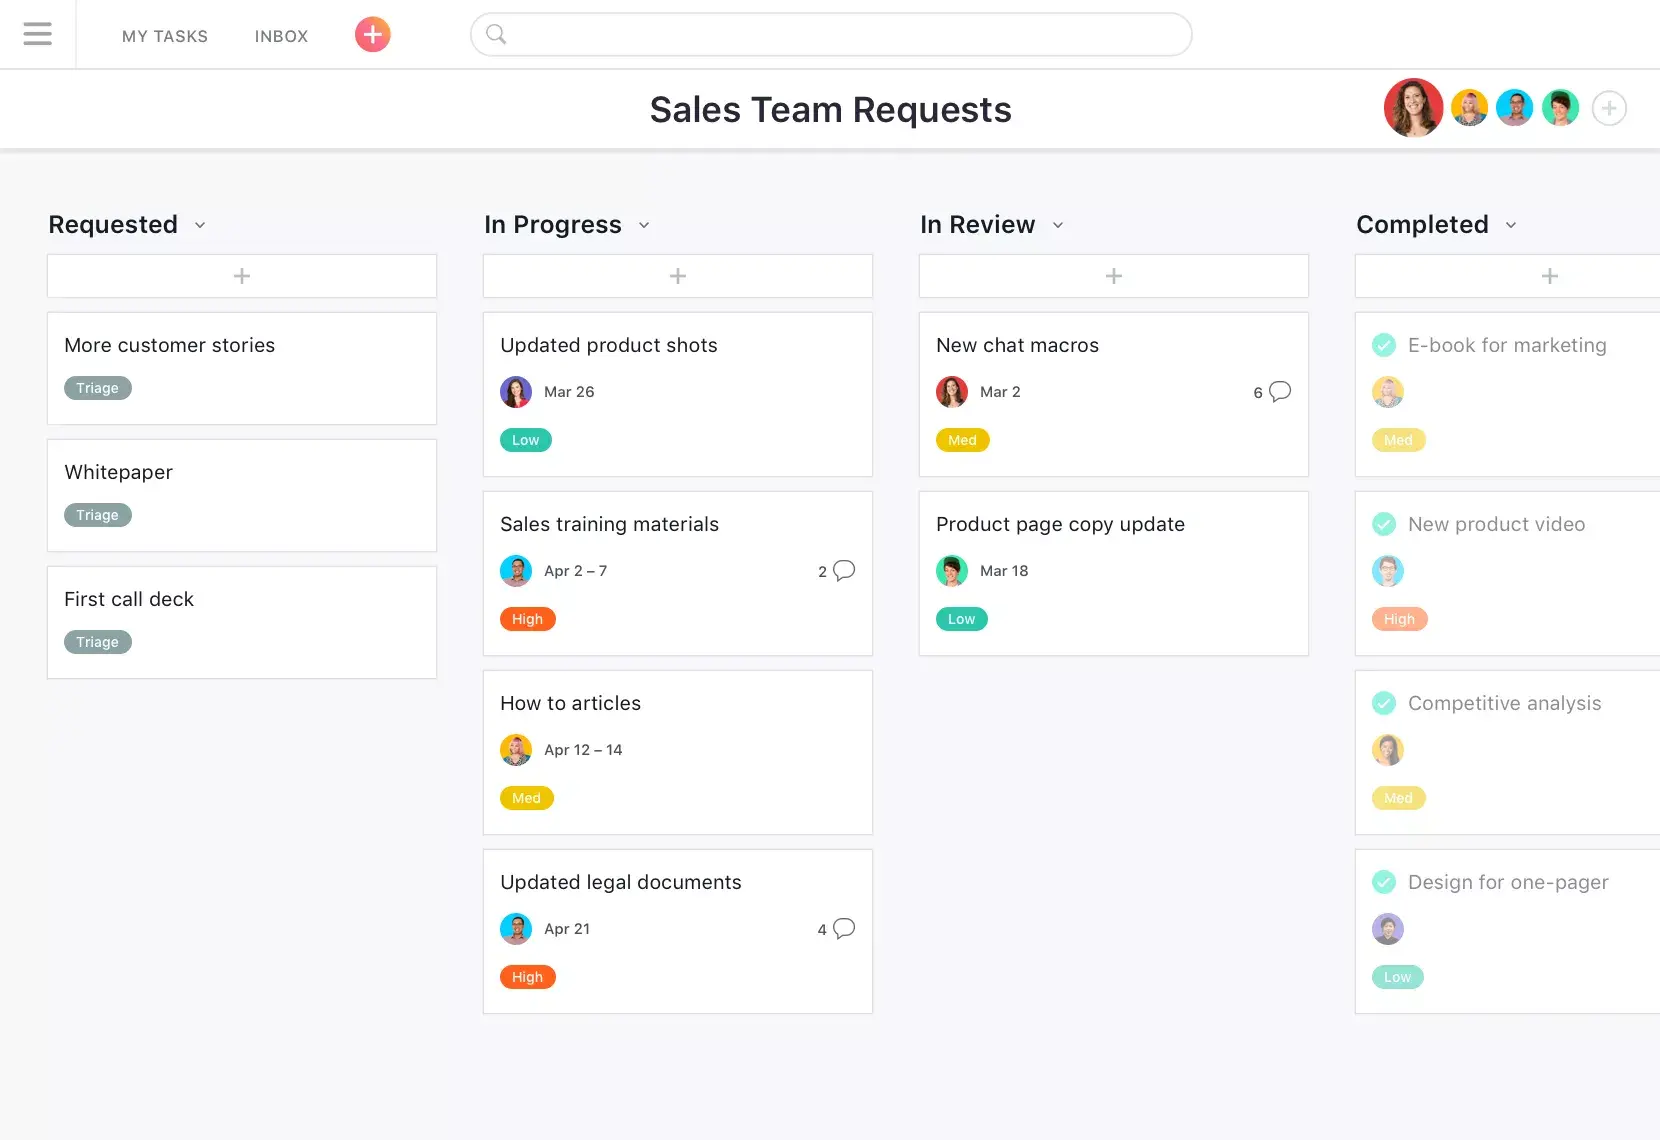Add a member with the plus circle icon

point(1608,108)
